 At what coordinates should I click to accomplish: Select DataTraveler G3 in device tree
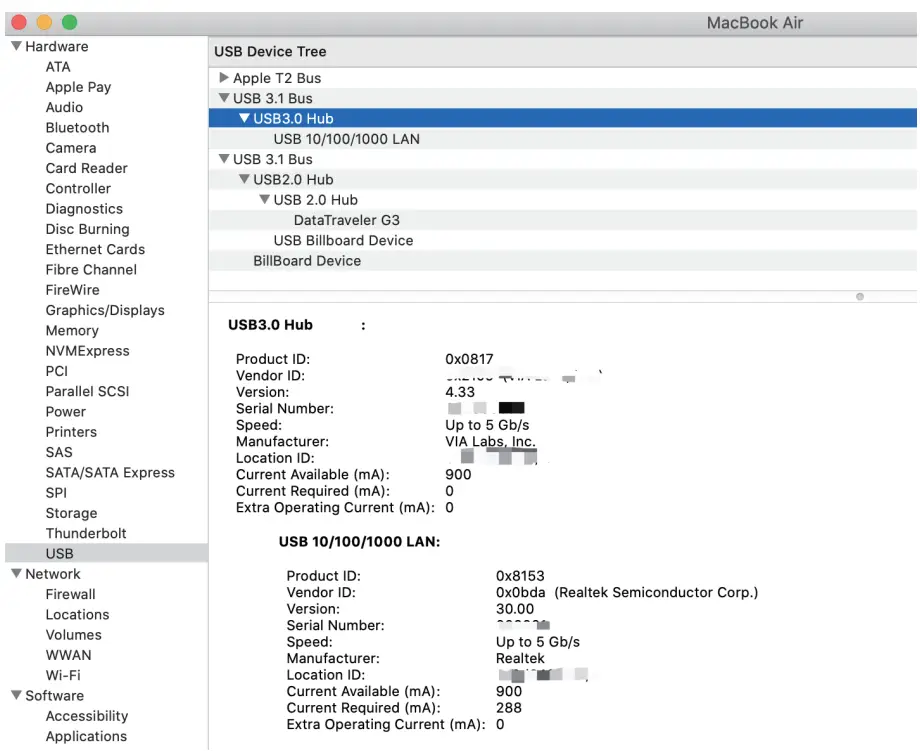click(x=346, y=220)
